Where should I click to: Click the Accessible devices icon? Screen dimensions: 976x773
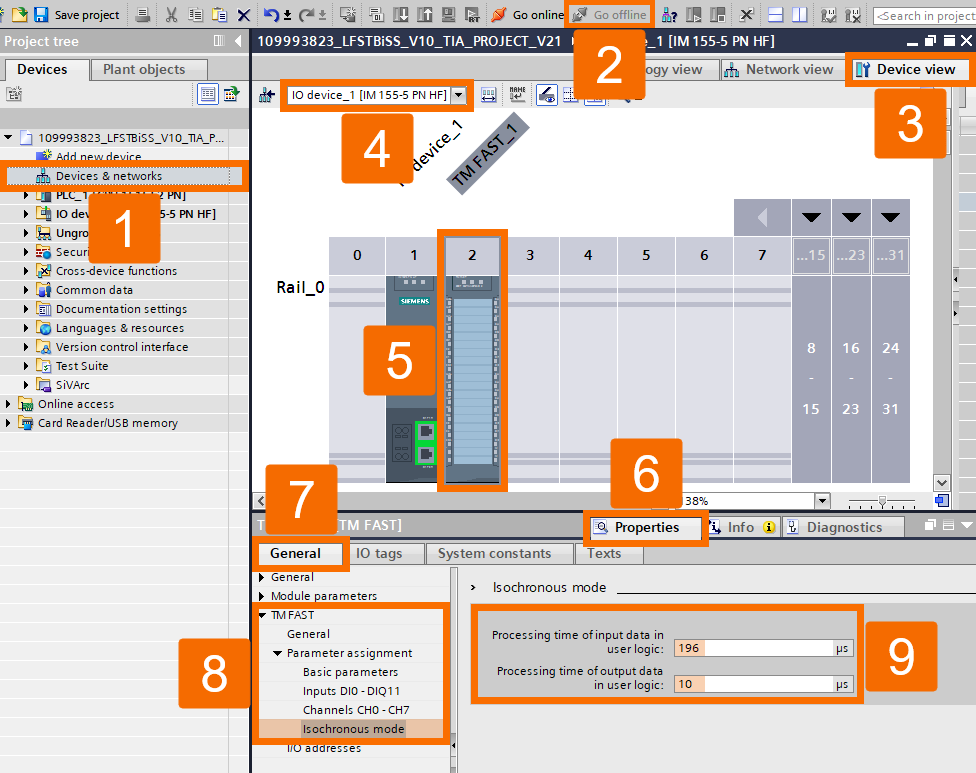point(669,14)
